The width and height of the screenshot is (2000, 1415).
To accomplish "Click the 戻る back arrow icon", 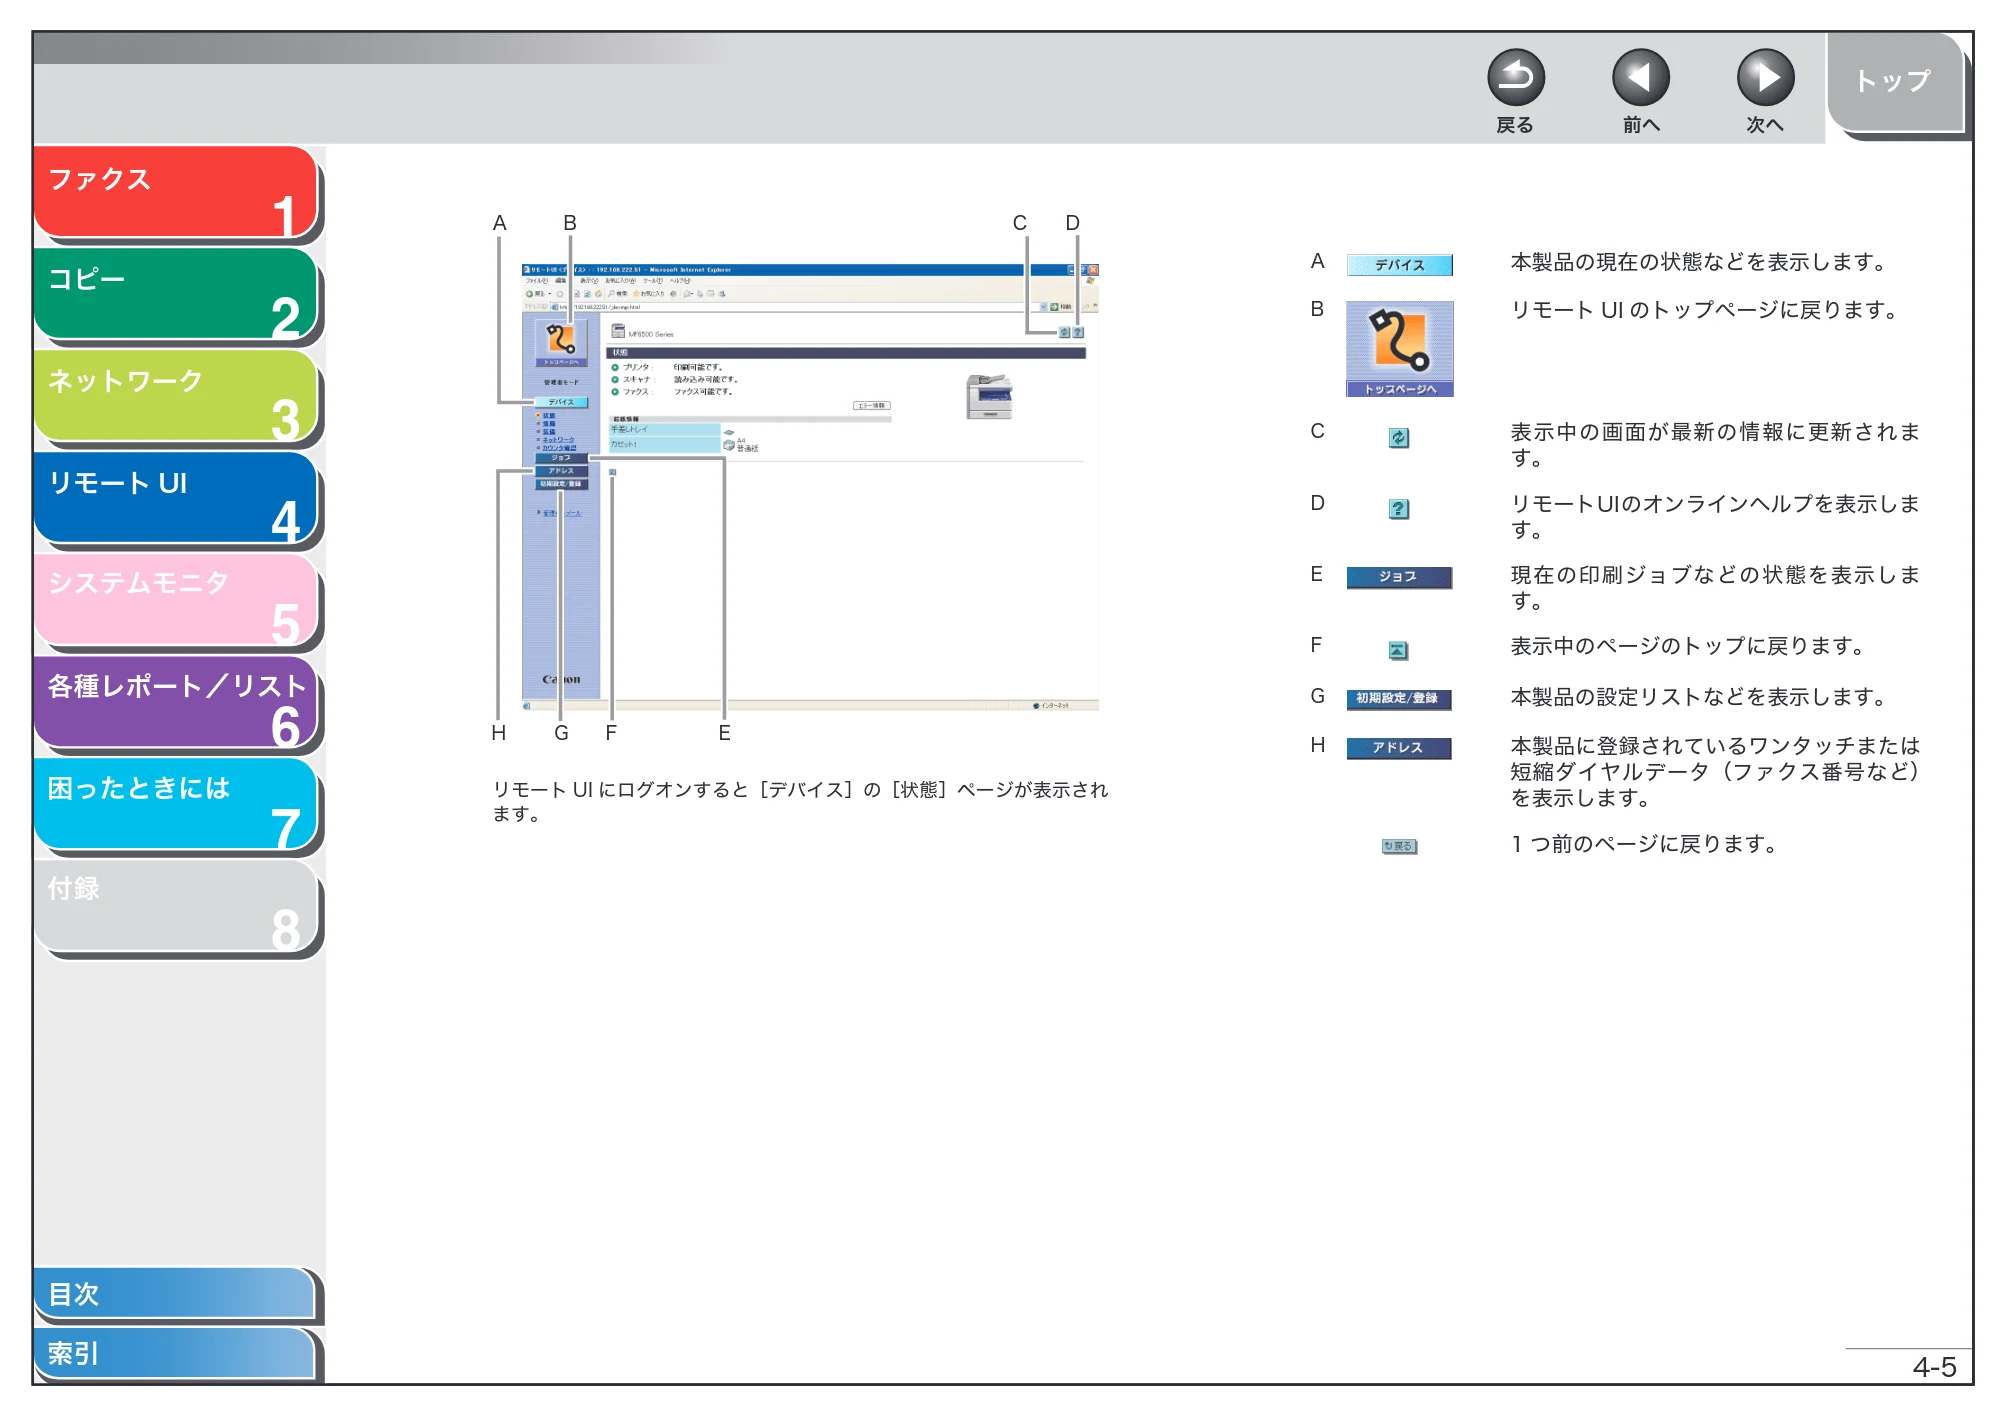I will point(1515,78).
